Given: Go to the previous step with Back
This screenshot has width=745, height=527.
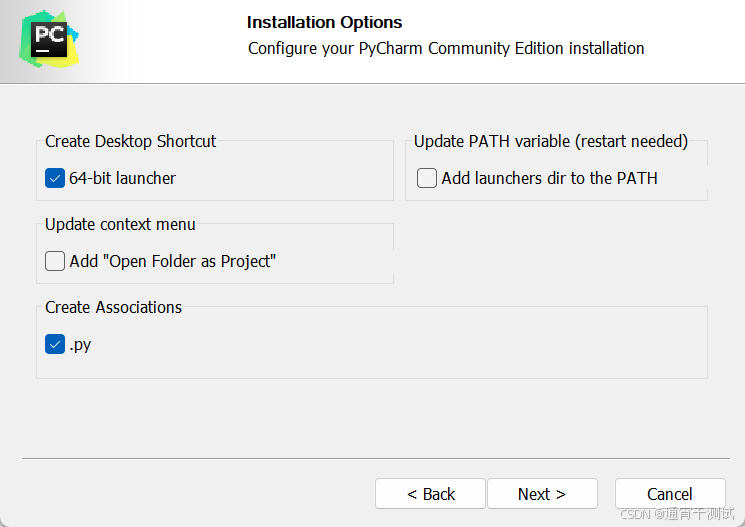Looking at the screenshot, I should tap(430, 494).
